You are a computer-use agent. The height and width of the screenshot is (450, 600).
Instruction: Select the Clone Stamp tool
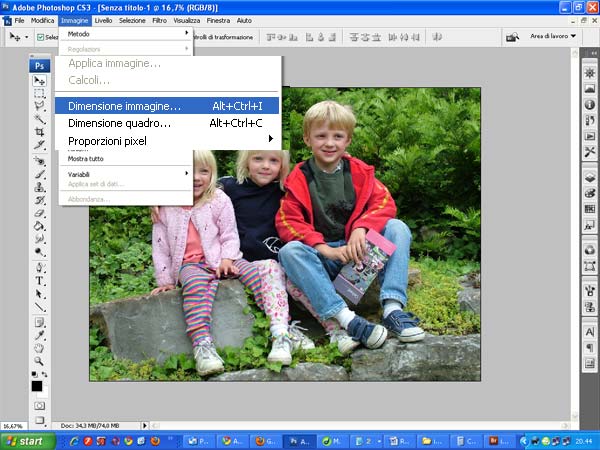click(x=39, y=187)
